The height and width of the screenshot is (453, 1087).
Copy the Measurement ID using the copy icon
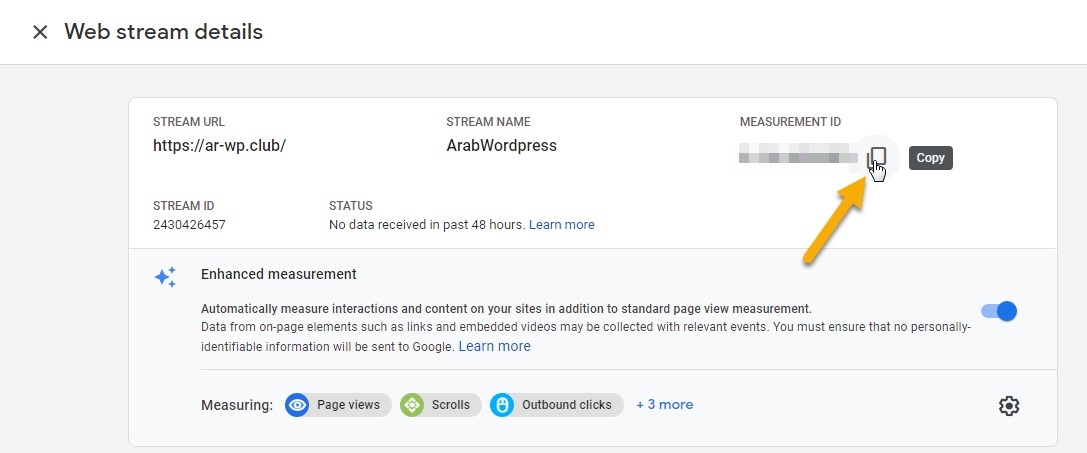[878, 157]
